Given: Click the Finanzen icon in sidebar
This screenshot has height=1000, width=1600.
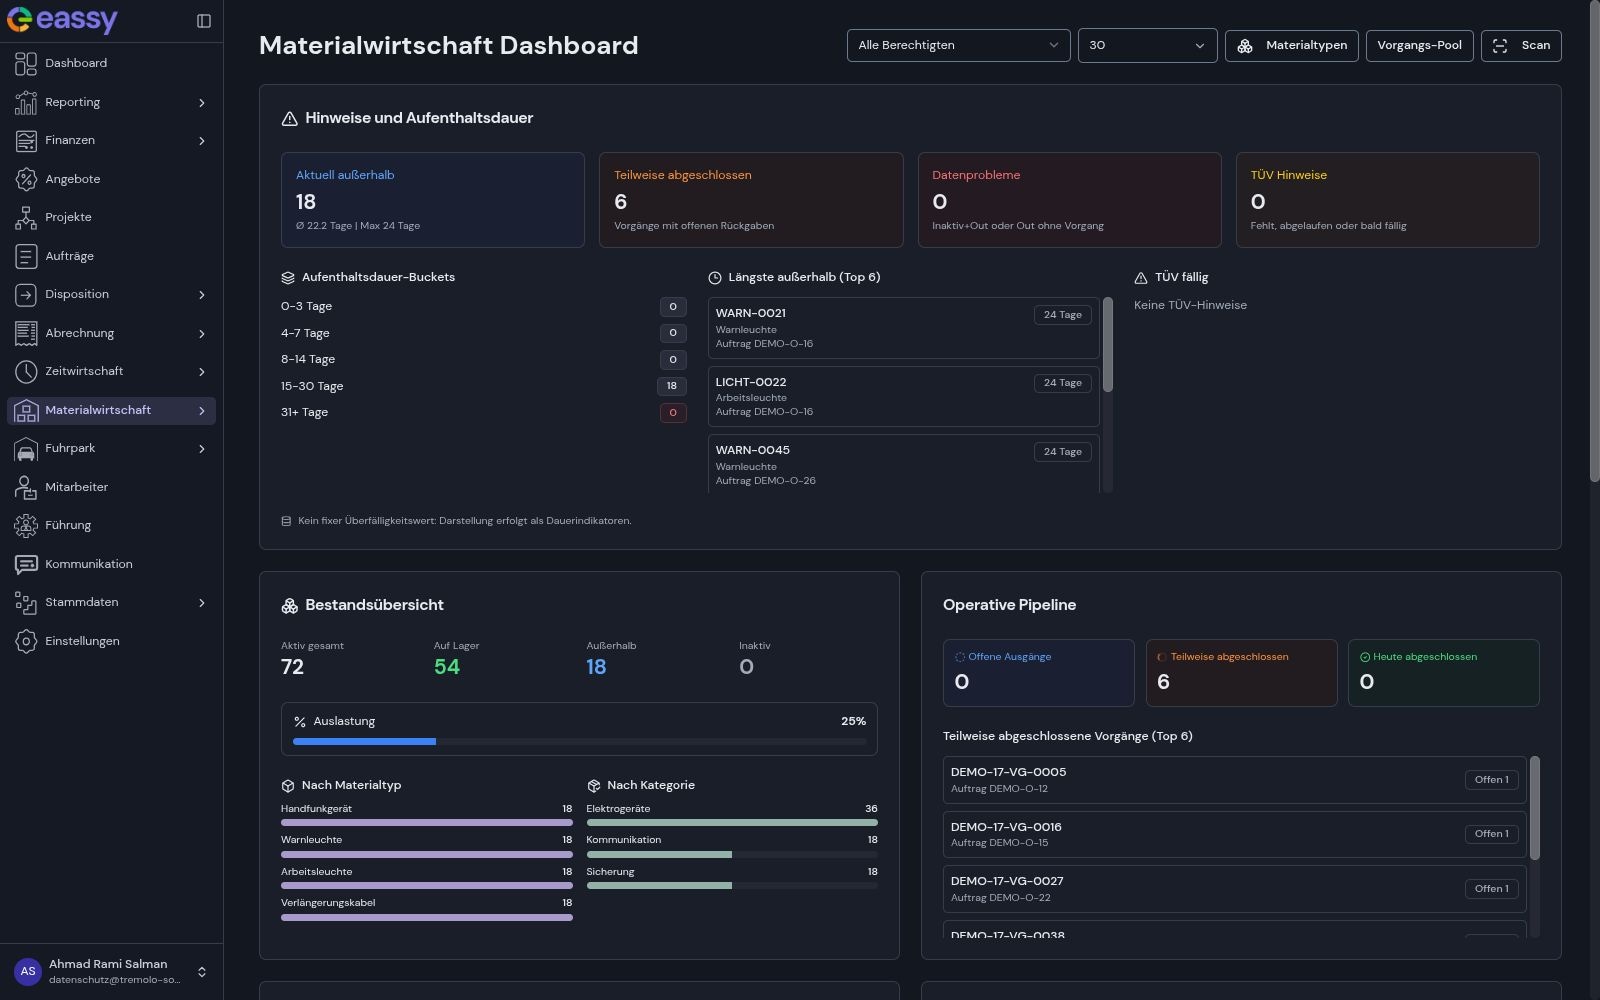Looking at the screenshot, I should coord(26,141).
